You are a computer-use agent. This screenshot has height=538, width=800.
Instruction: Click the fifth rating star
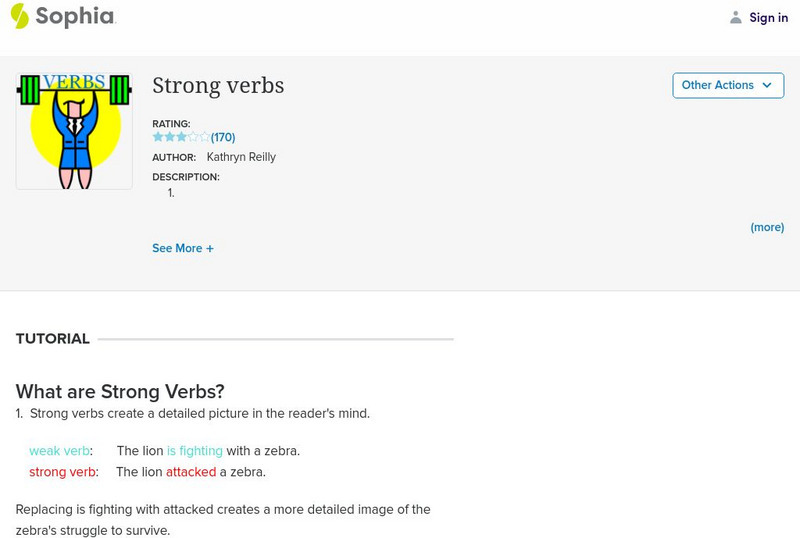click(x=205, y=137)
